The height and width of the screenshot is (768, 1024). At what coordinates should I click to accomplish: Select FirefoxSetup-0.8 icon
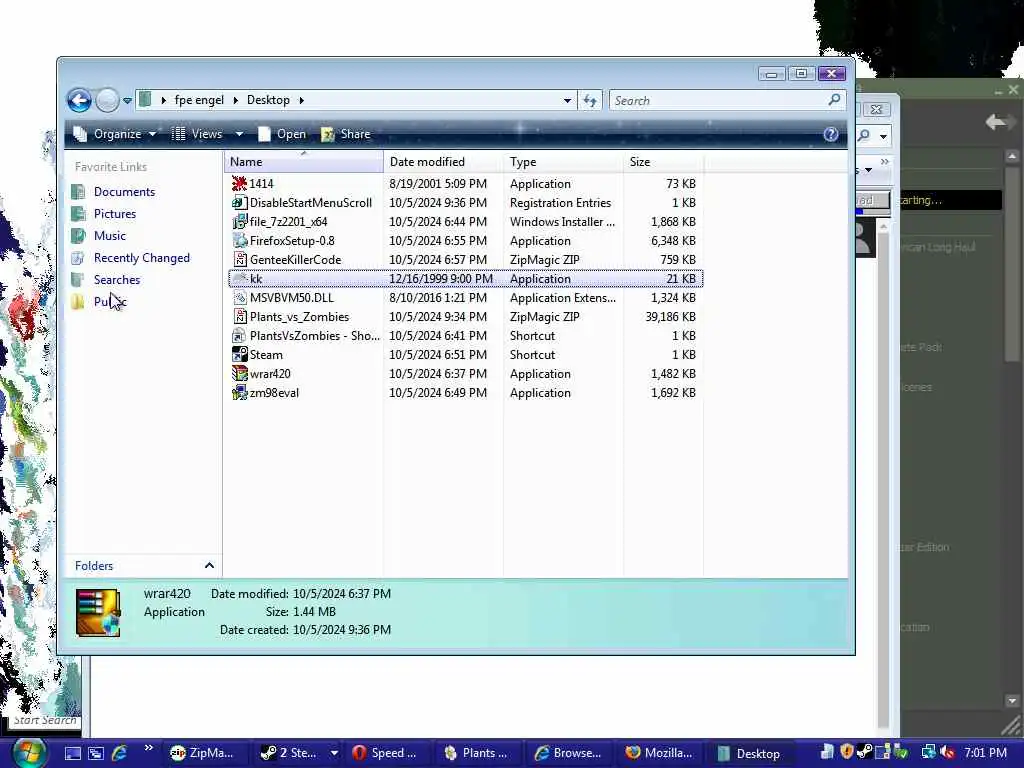240,241
